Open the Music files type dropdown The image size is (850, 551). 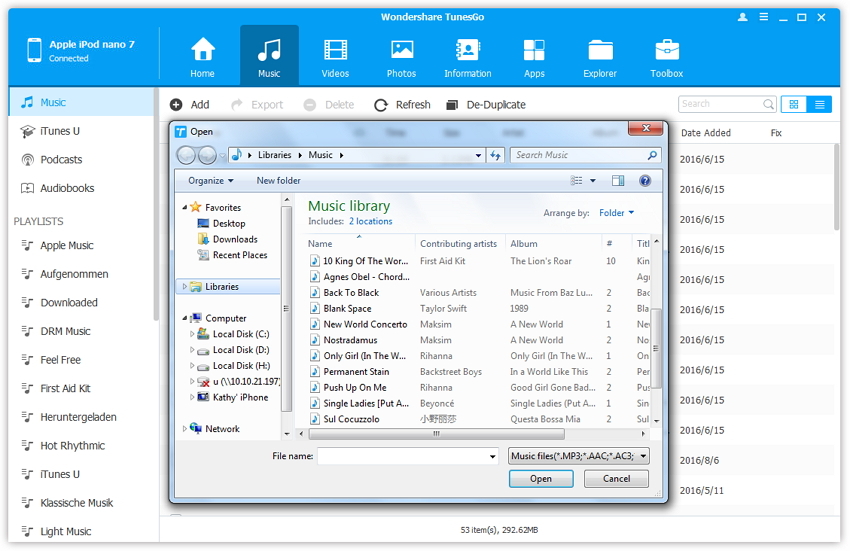click(579, 456)
